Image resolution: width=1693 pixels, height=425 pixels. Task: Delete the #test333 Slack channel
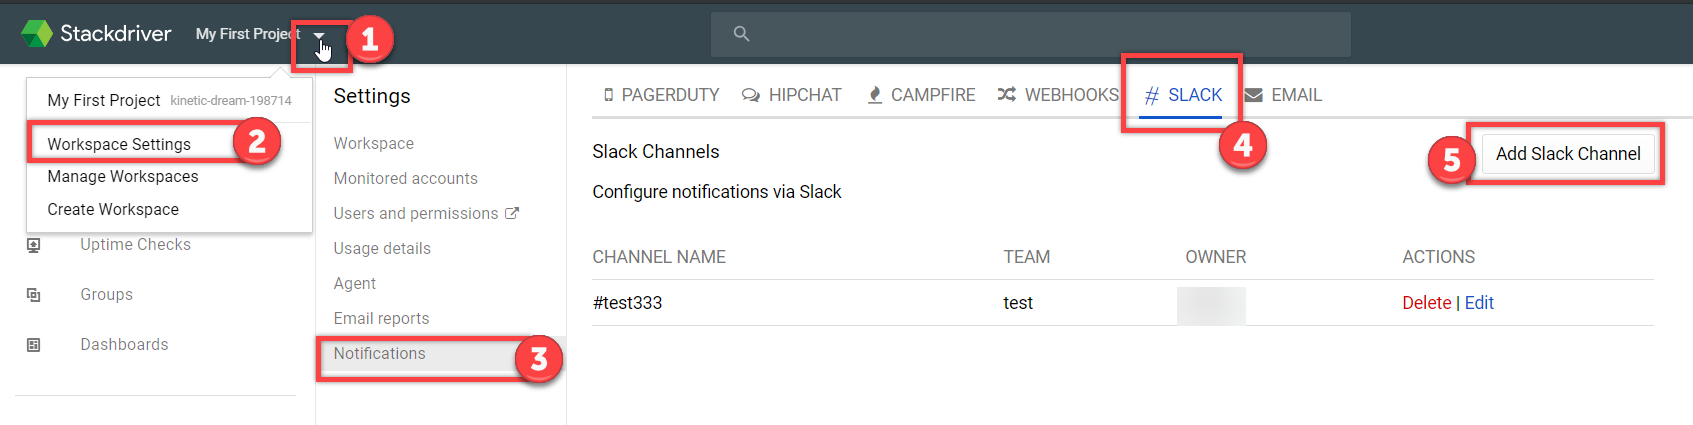1426,303
